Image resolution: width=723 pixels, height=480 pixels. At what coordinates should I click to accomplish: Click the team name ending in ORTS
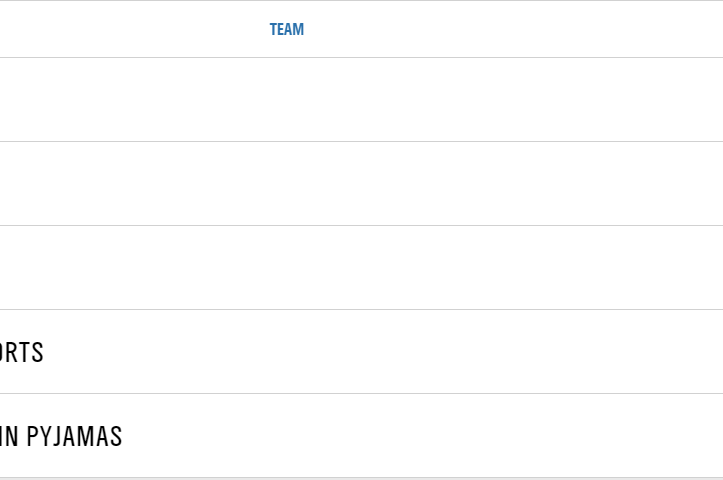coord(21,352)
